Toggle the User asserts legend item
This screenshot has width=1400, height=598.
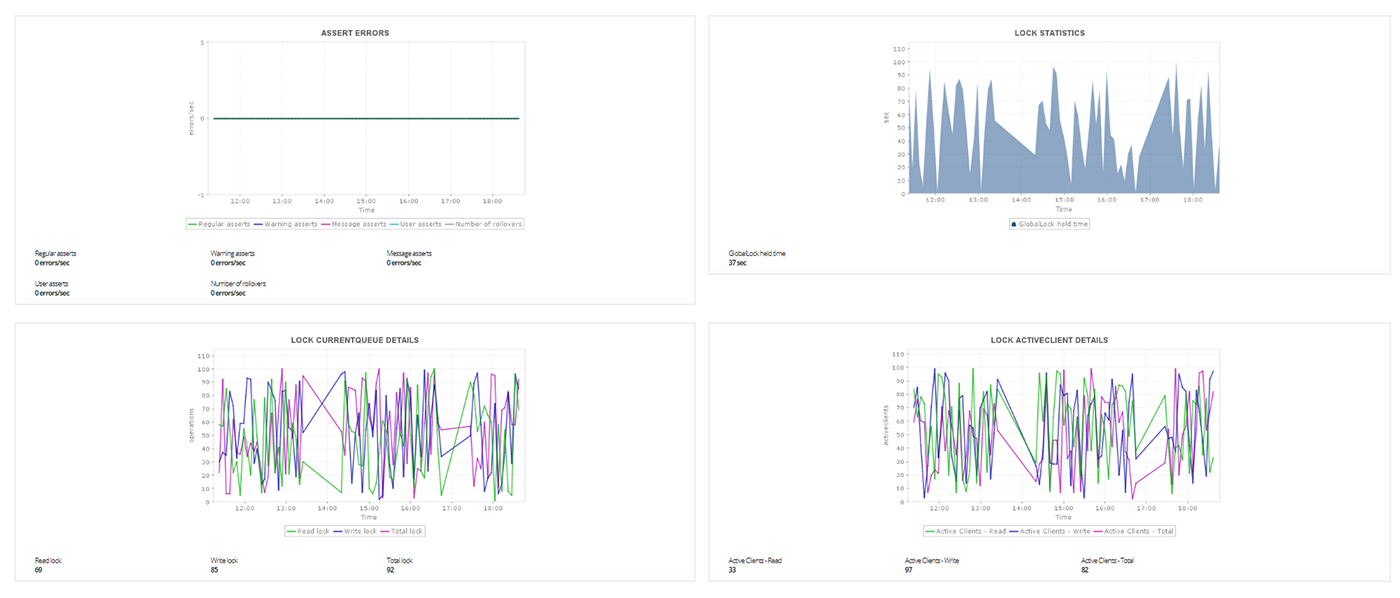coord(419,224)
